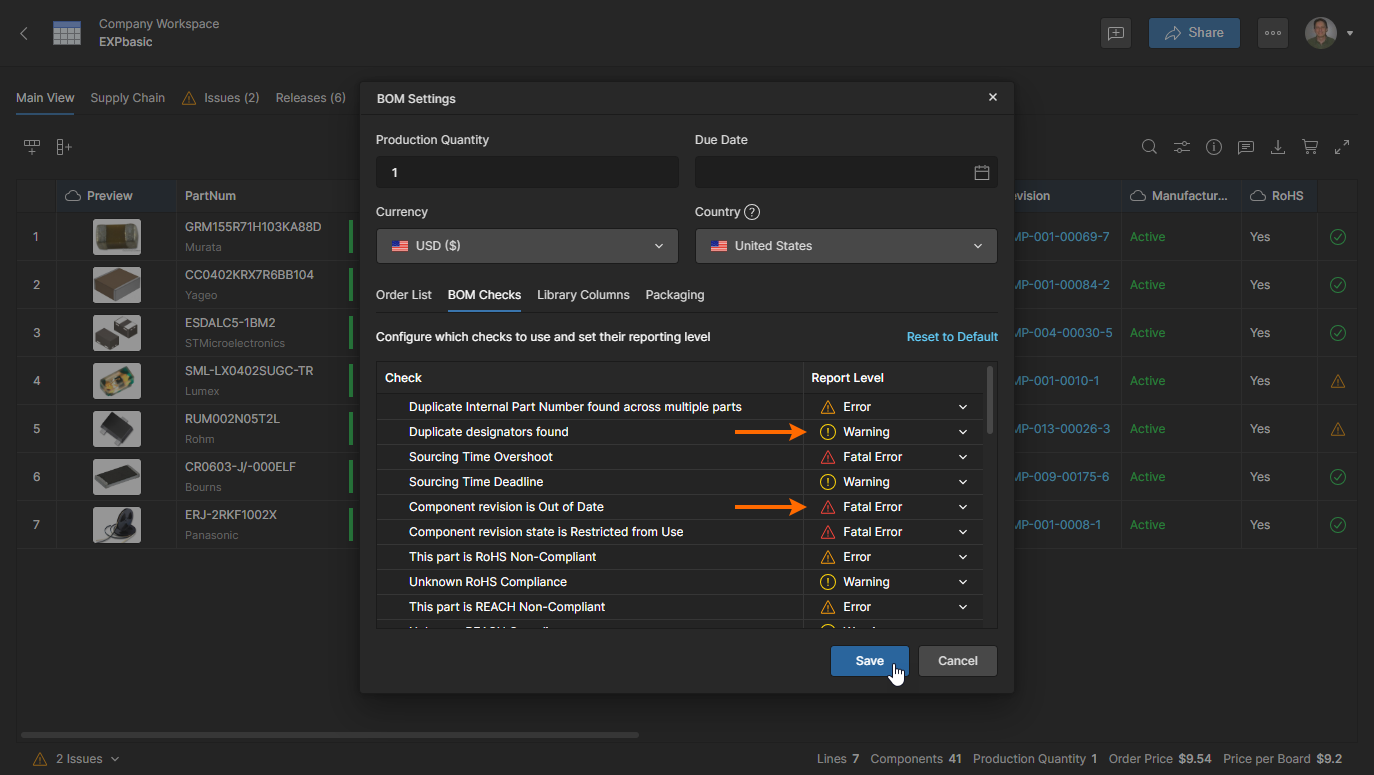The height and width of the screenshot is (775, 1374).
Task: Open the Currency USD dropdown
Action: tap(527, 246)
